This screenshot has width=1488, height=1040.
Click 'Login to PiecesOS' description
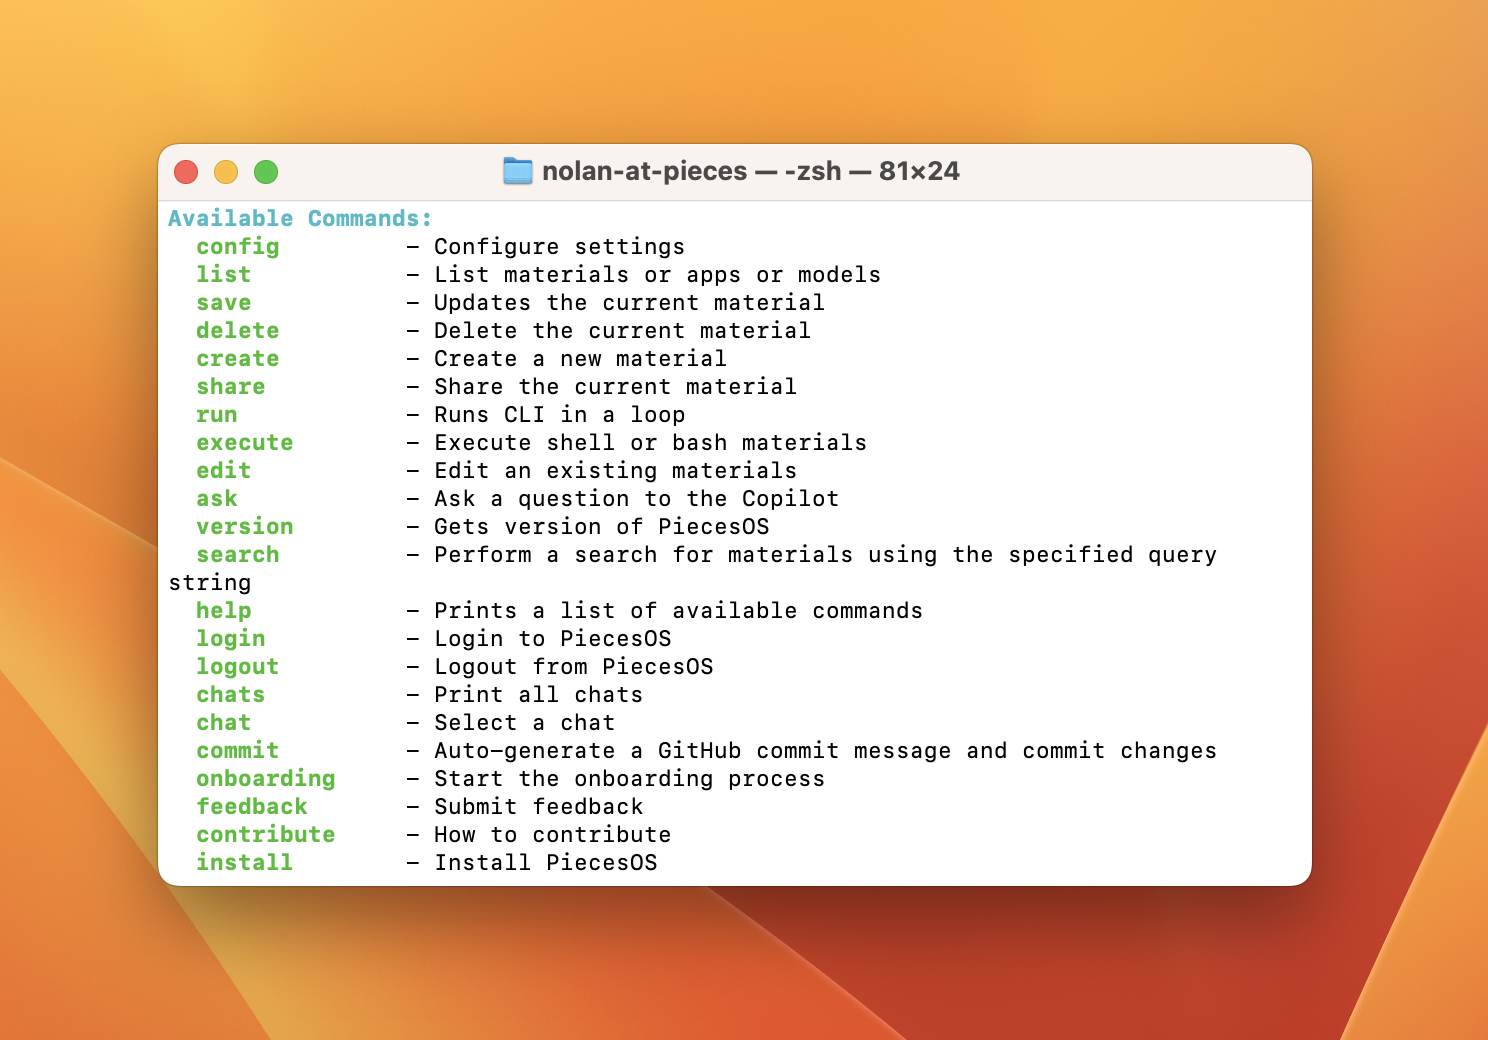point(553,638)
